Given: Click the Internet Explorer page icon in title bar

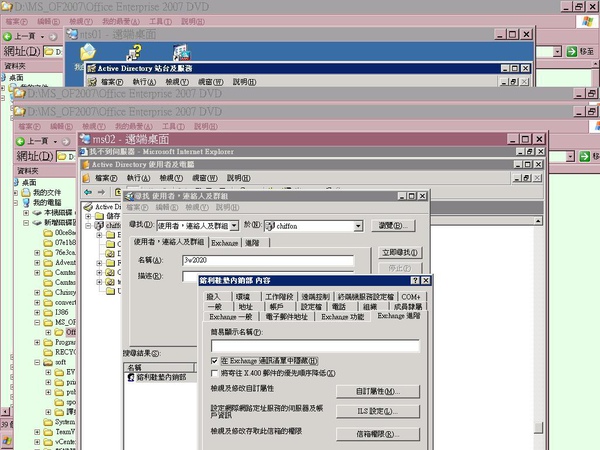Looking at the screenshot, I should tap(84, 152).
